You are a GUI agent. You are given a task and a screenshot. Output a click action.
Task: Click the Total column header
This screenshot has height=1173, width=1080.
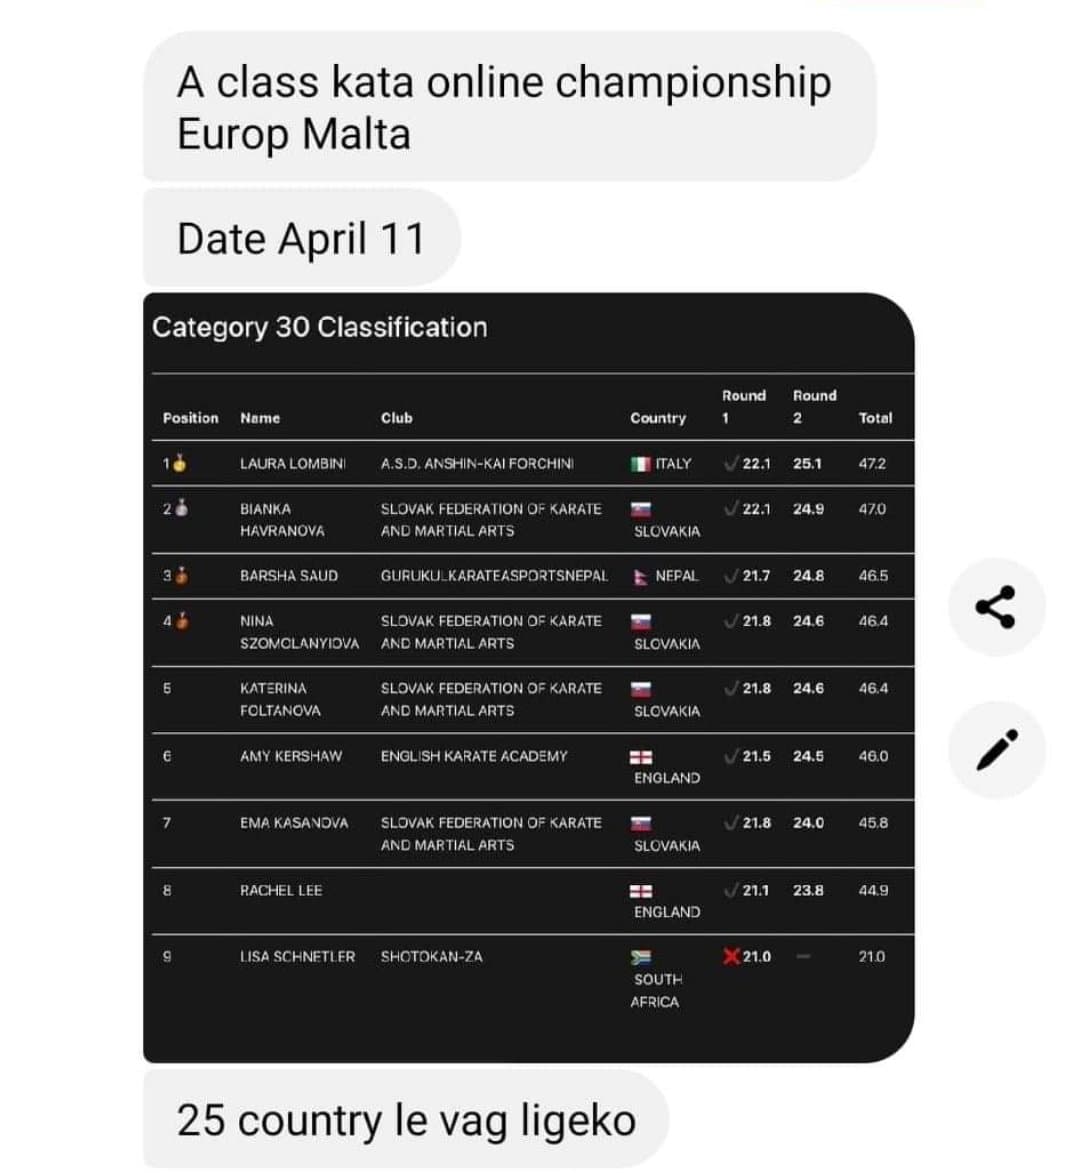coord(875,418)
